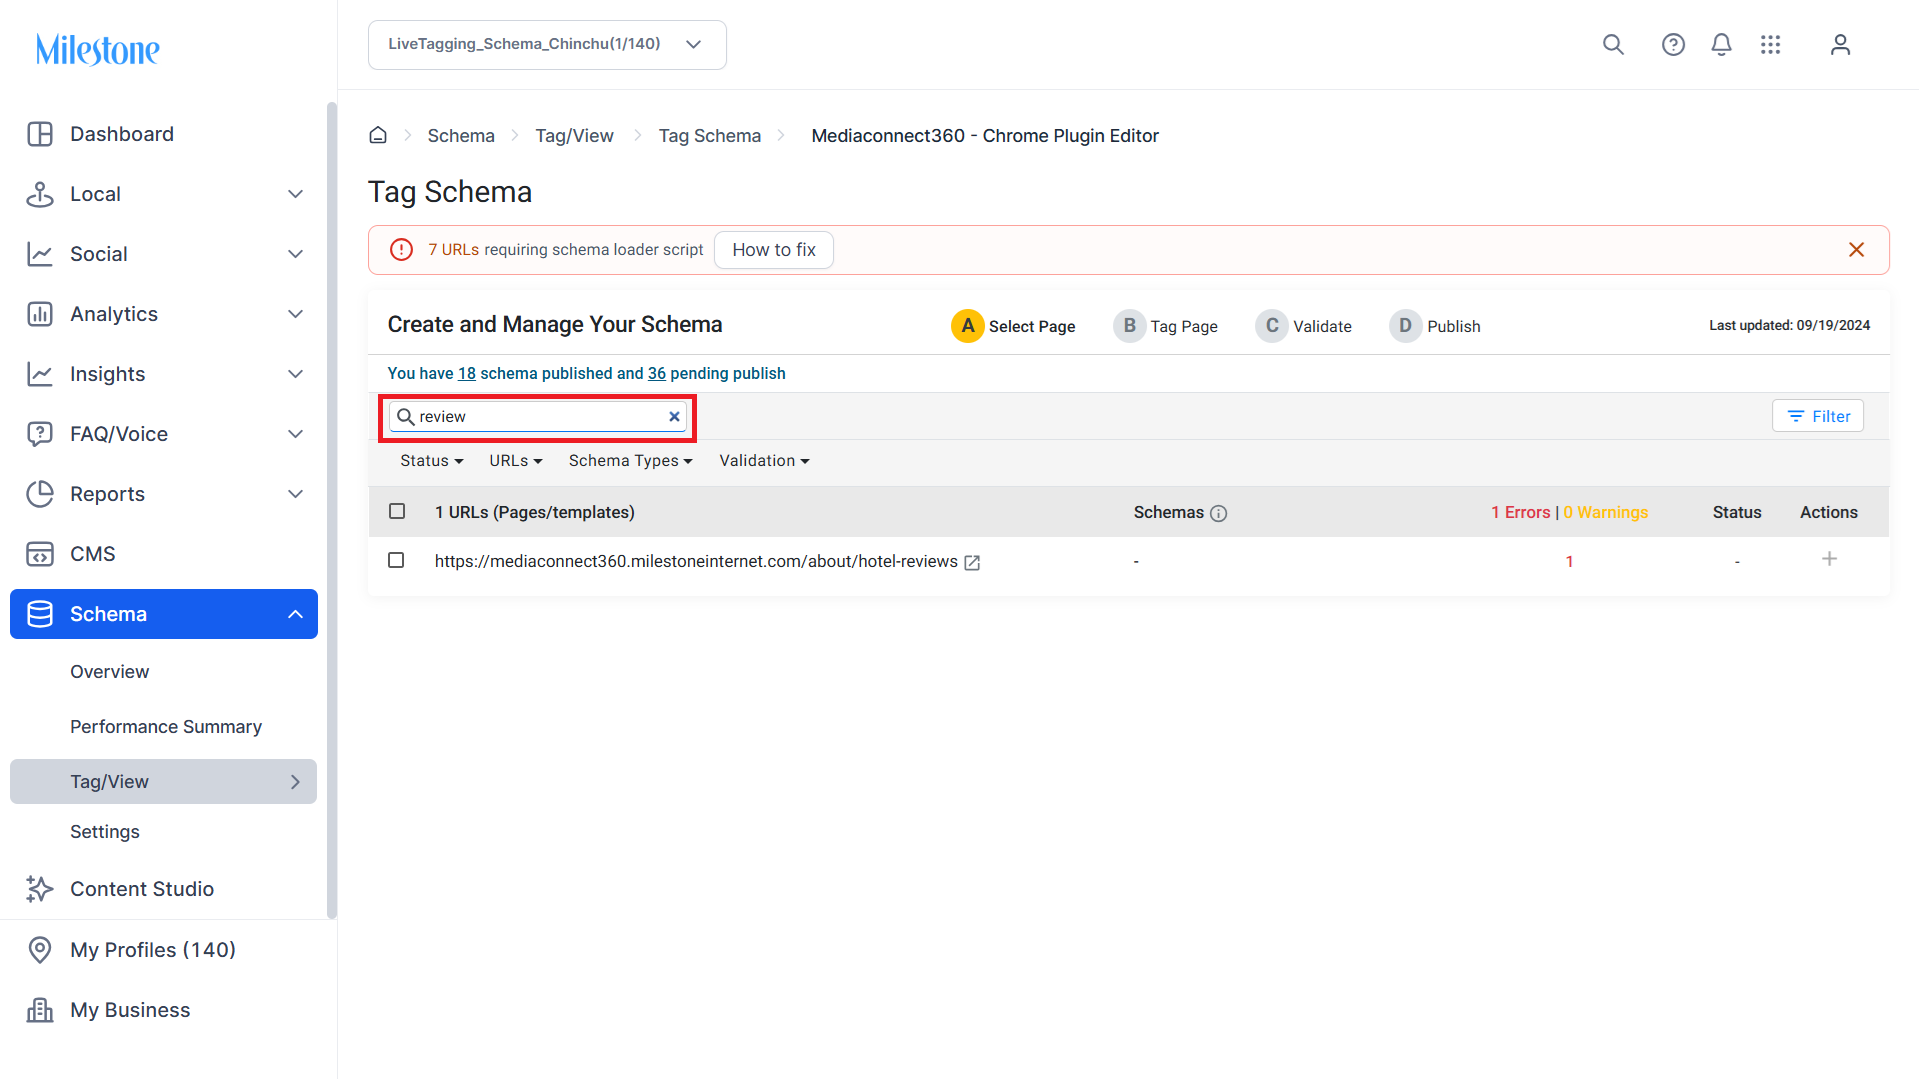Click the Social sidebar icon

click(x=40, y=254)
